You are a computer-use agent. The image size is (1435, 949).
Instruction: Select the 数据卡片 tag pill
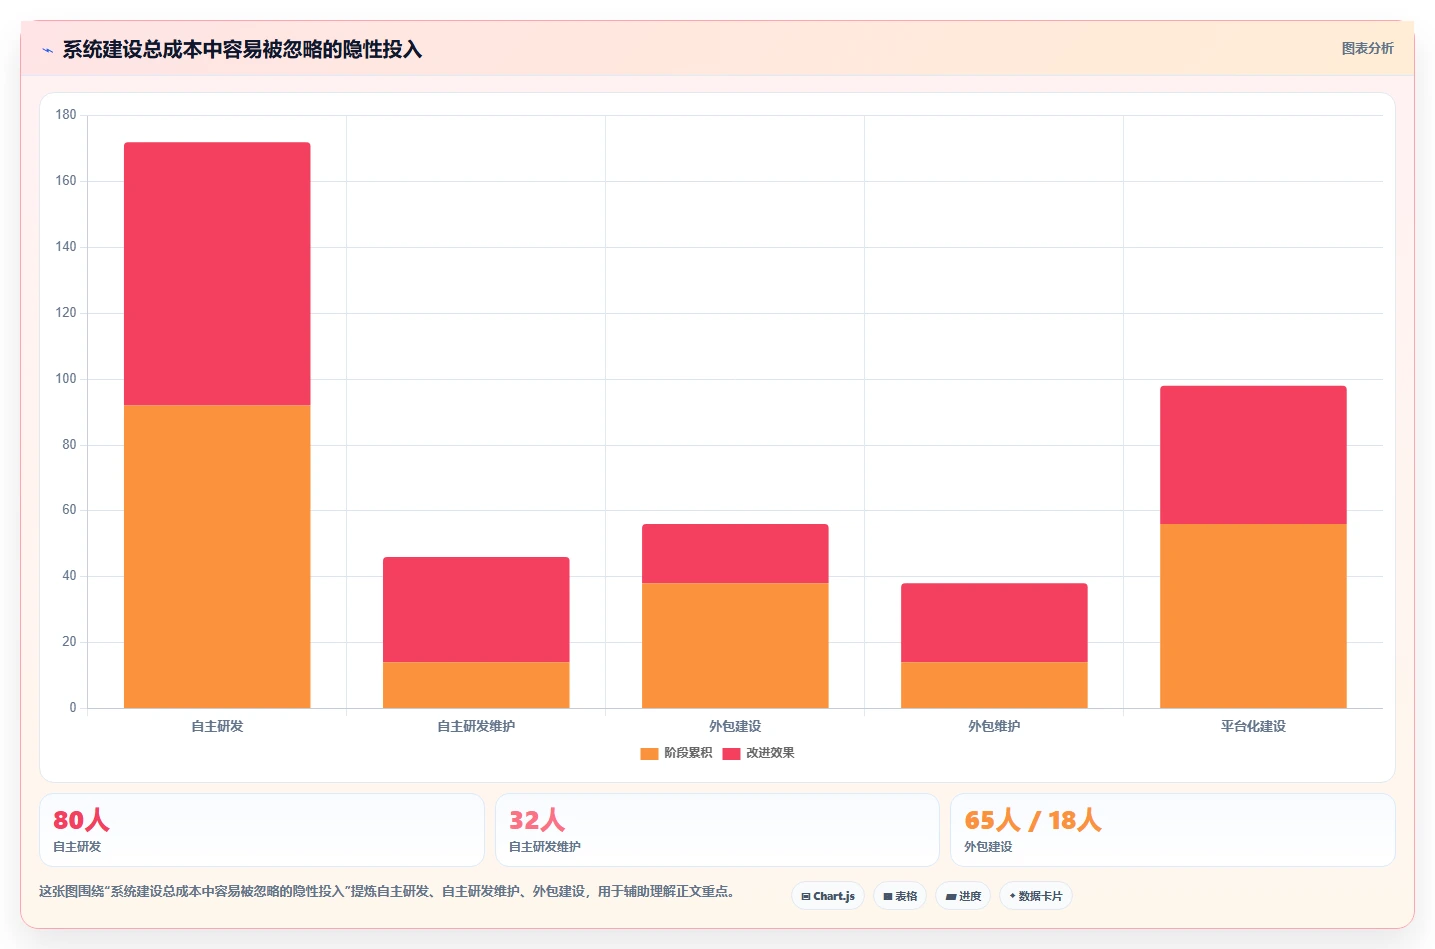click(x=1036, y=896)
